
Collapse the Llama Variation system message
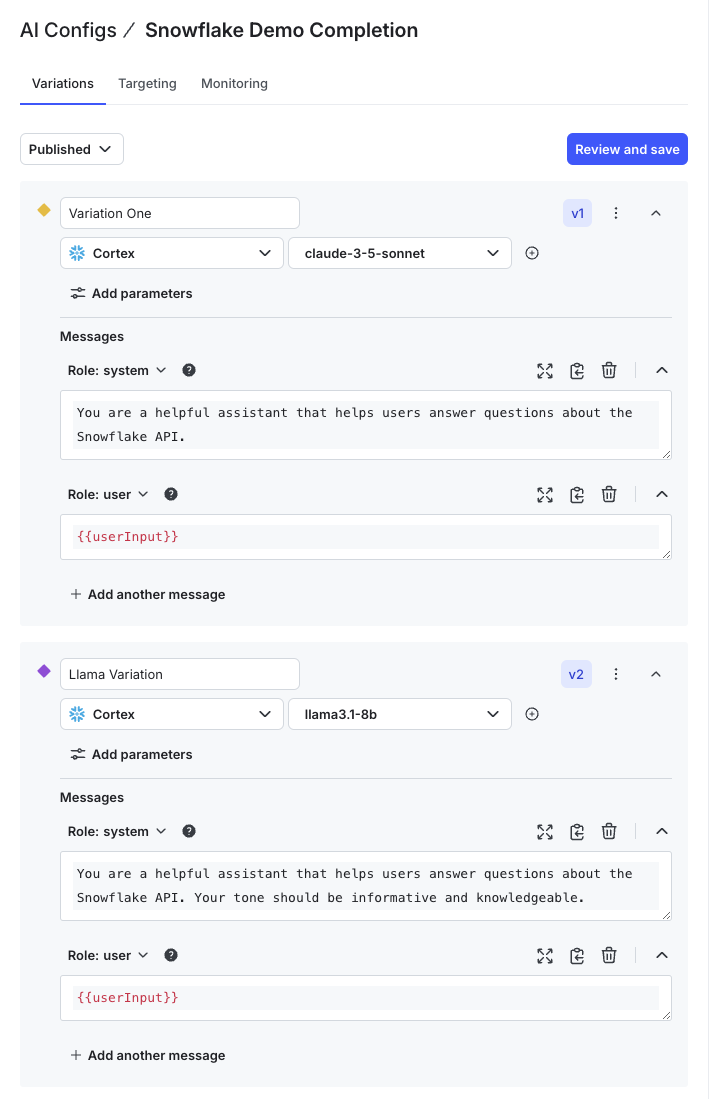[x=661, y=832]
